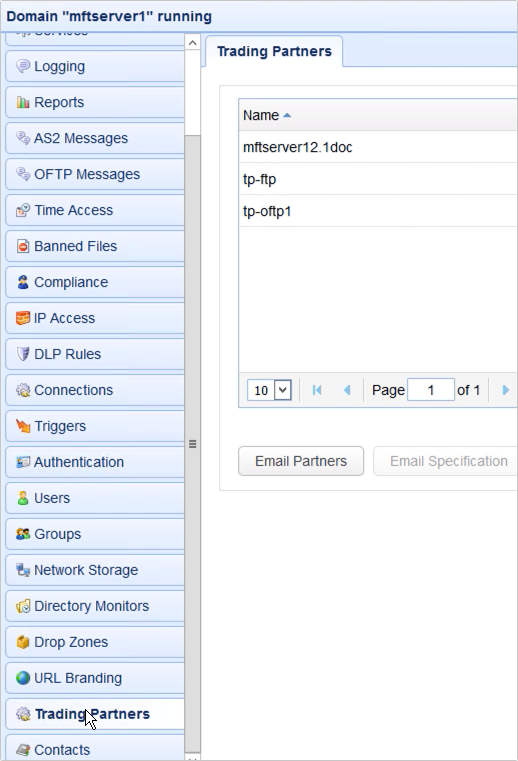
Task: Sort partners using Name column arrow
Action: tap(287, 116)
